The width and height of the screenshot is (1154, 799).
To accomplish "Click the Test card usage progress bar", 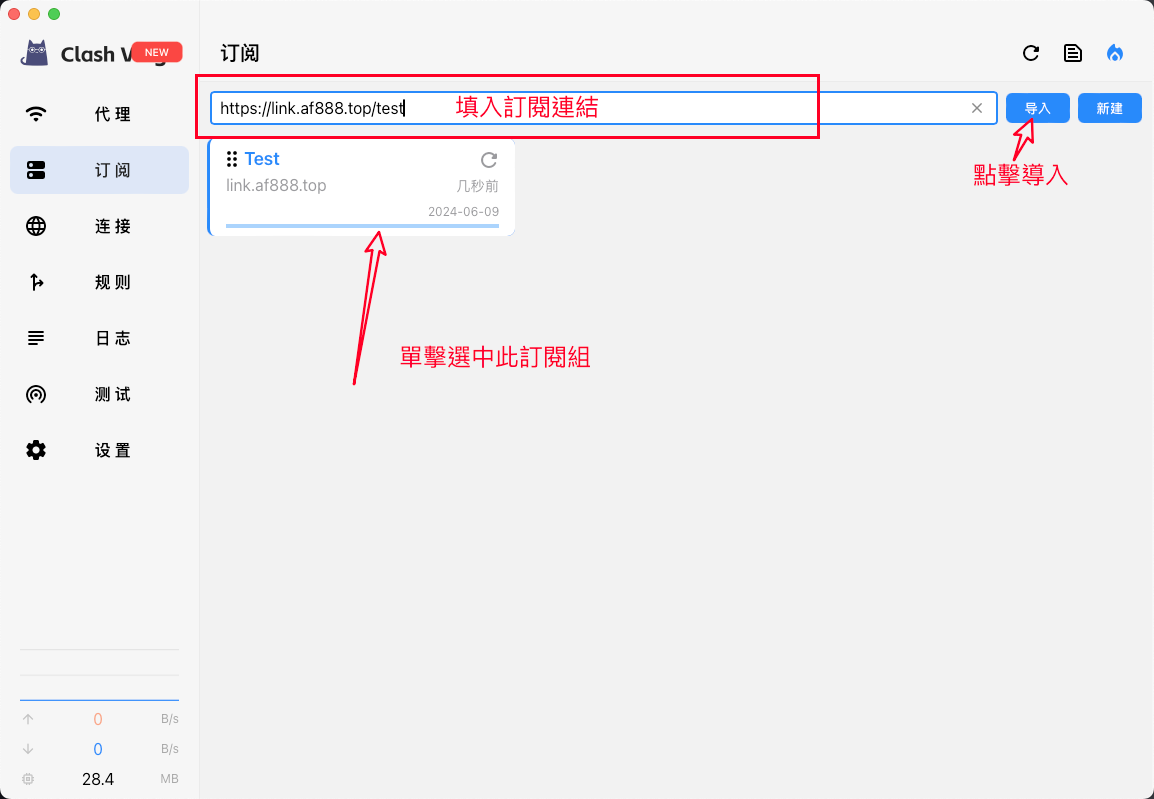I will click(x=362, y=226).
